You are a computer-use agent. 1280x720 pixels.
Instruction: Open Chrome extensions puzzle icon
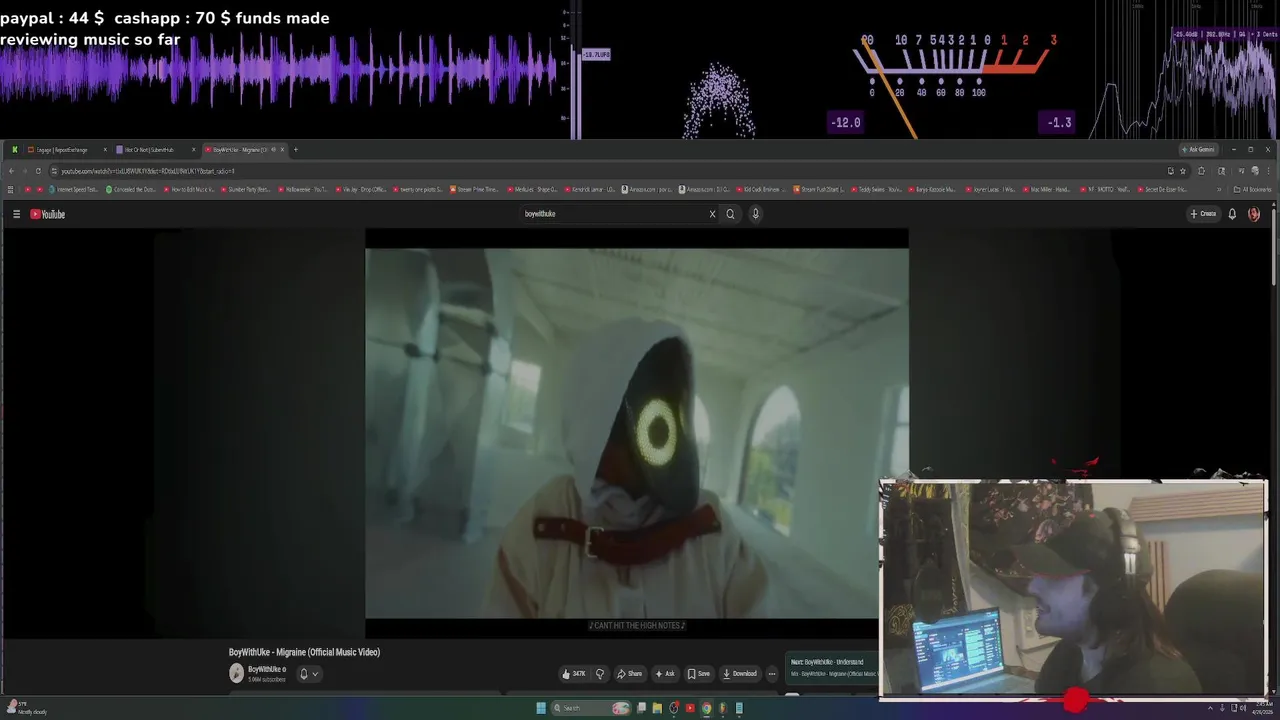point(1202,171)
